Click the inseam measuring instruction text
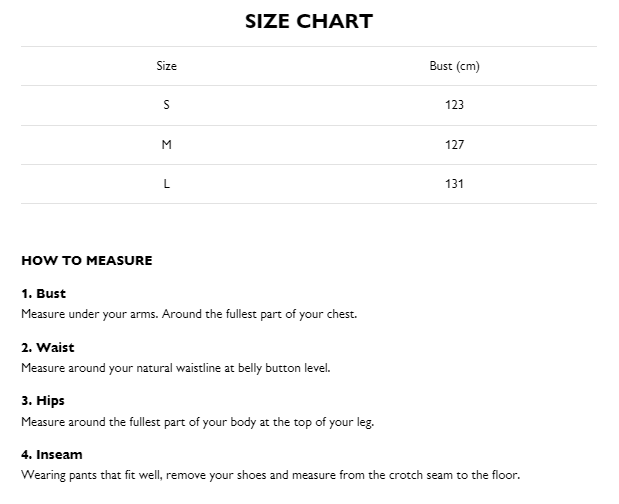The image size is (619, 504). pos(270,475)
